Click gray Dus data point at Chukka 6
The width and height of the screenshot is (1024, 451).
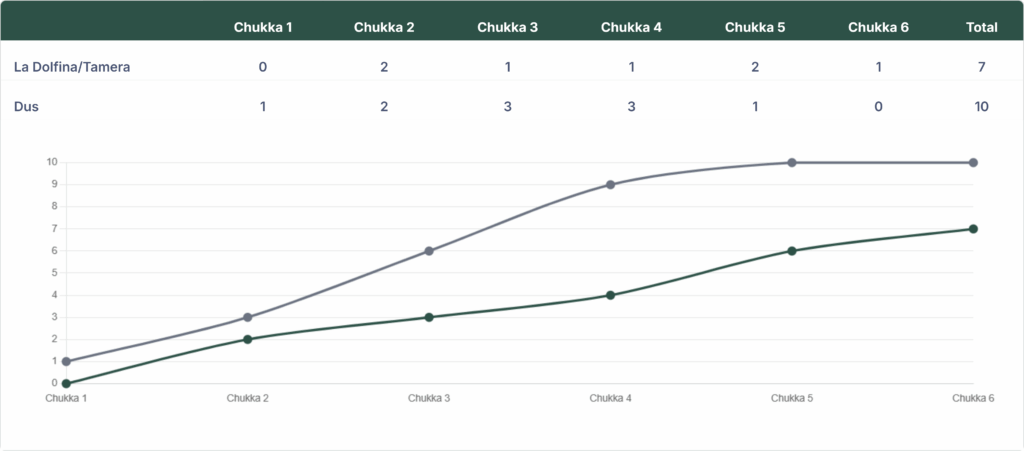tap(973, 162)
